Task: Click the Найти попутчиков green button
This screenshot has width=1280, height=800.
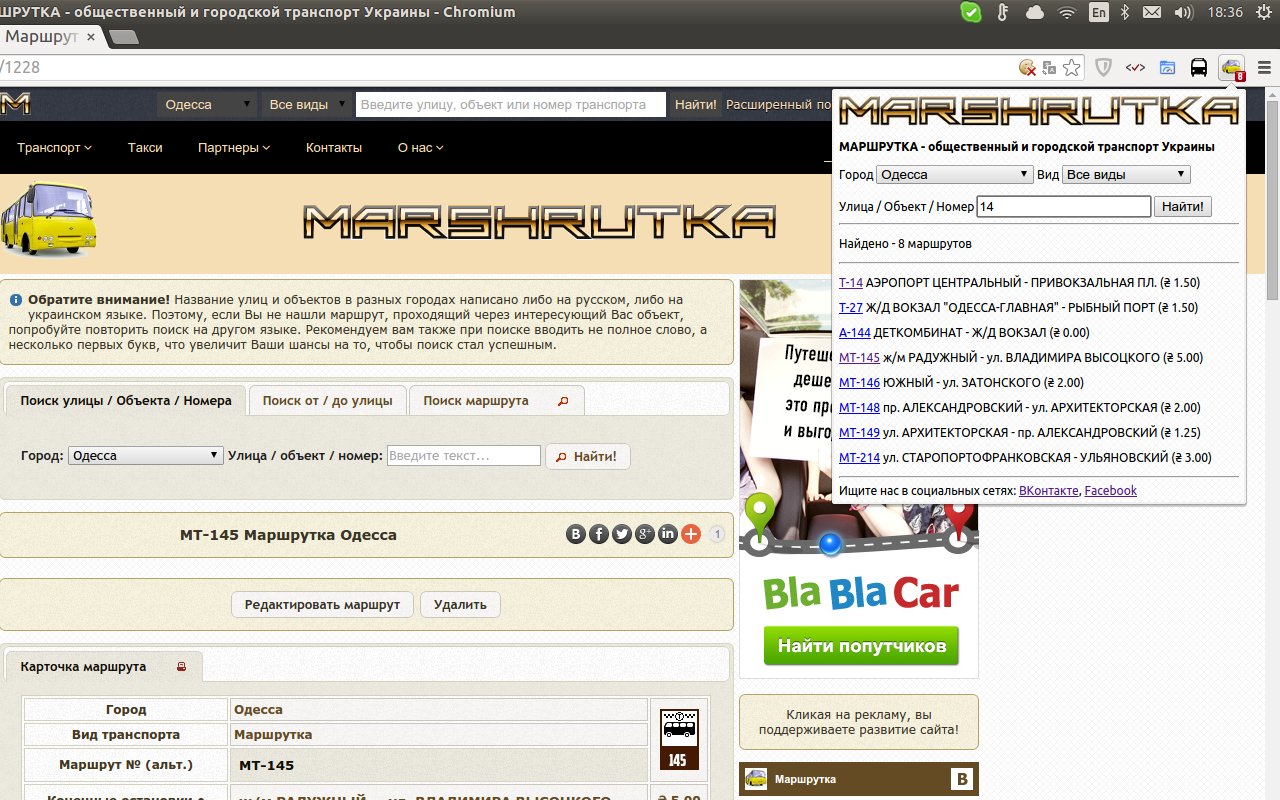Action: 861,646
